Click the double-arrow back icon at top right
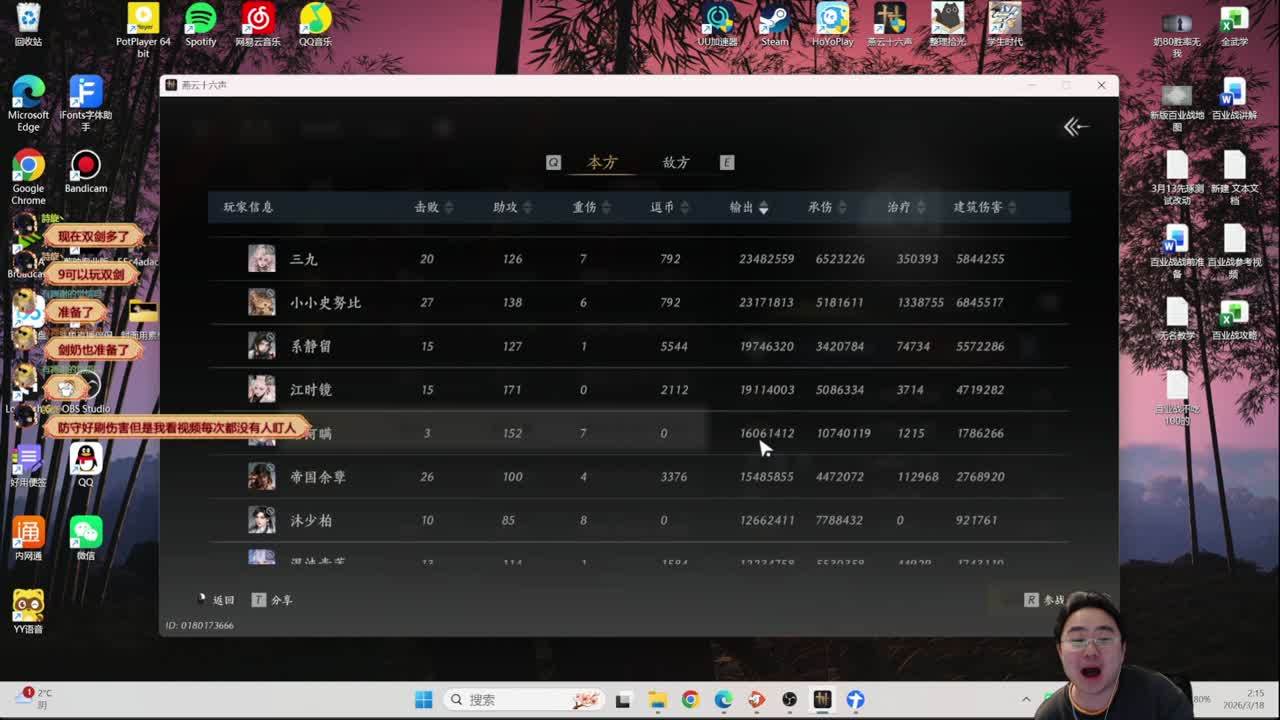 [1076, 126]
